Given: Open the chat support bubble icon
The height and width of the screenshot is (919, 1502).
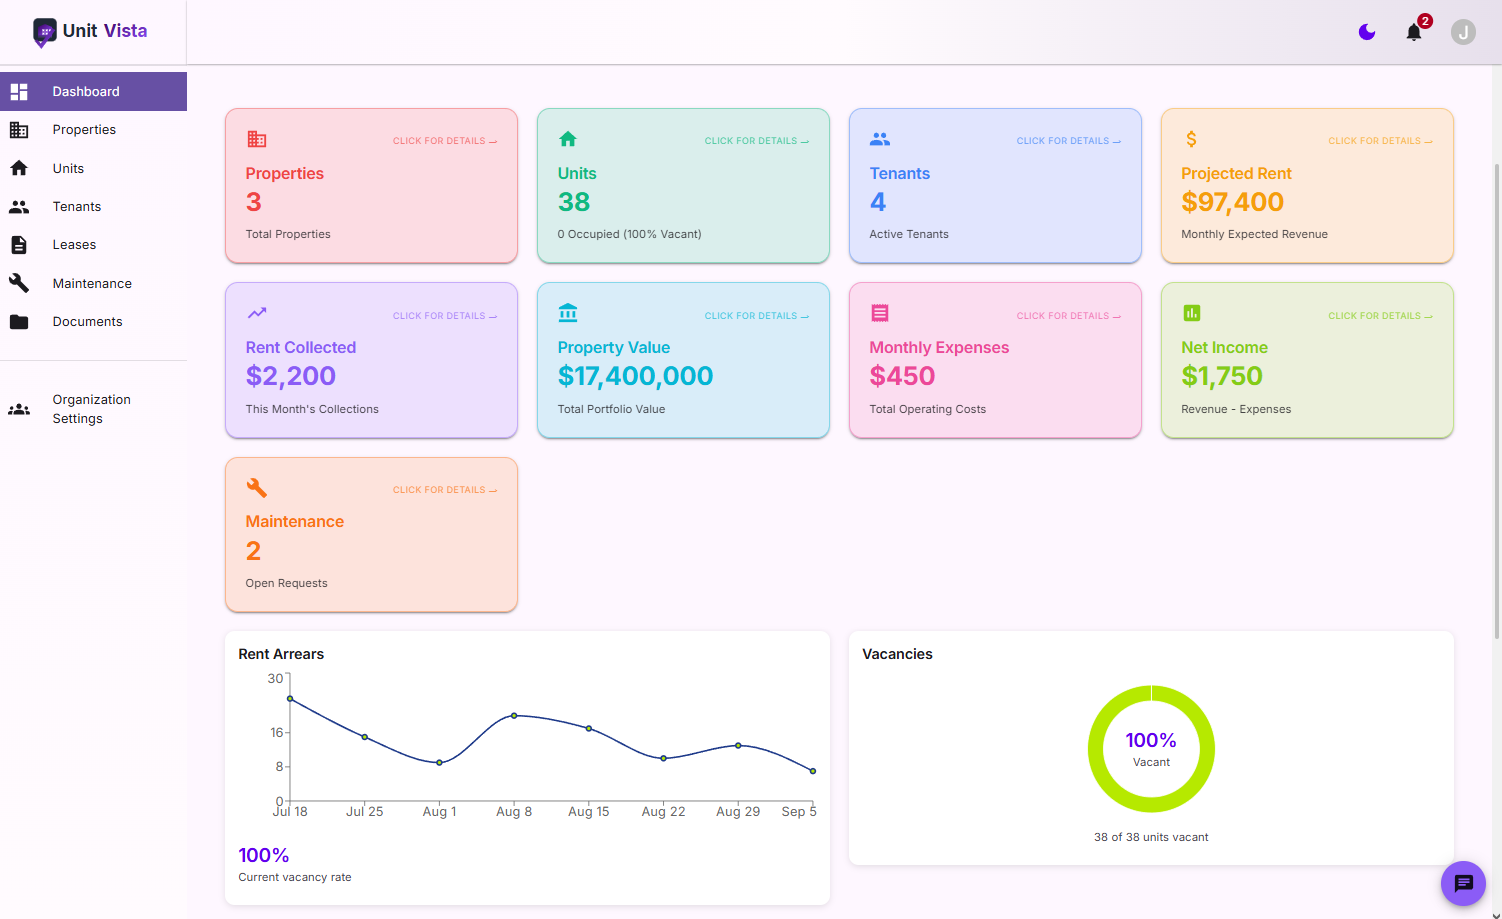Looking at the screenshot, I should click(x=1463, y=883).
